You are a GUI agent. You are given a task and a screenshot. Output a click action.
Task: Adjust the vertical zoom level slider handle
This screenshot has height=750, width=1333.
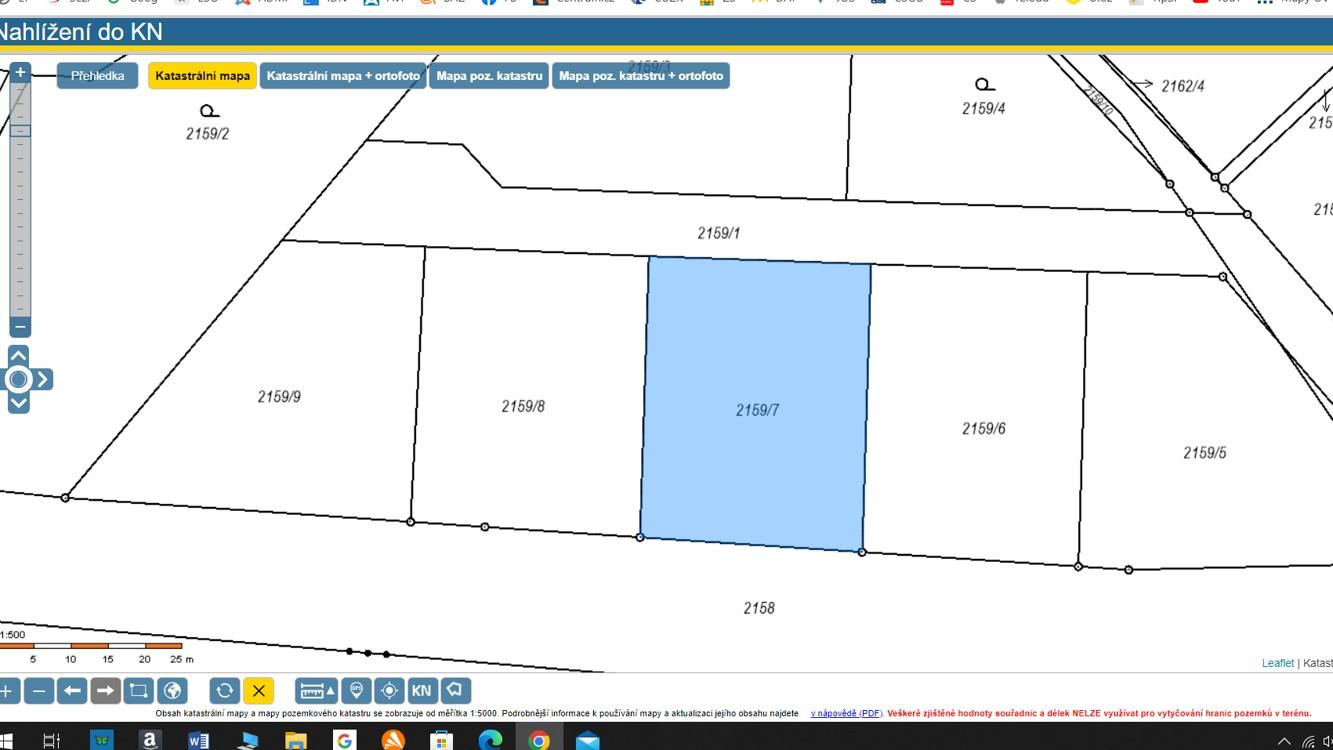pos(20,130)
